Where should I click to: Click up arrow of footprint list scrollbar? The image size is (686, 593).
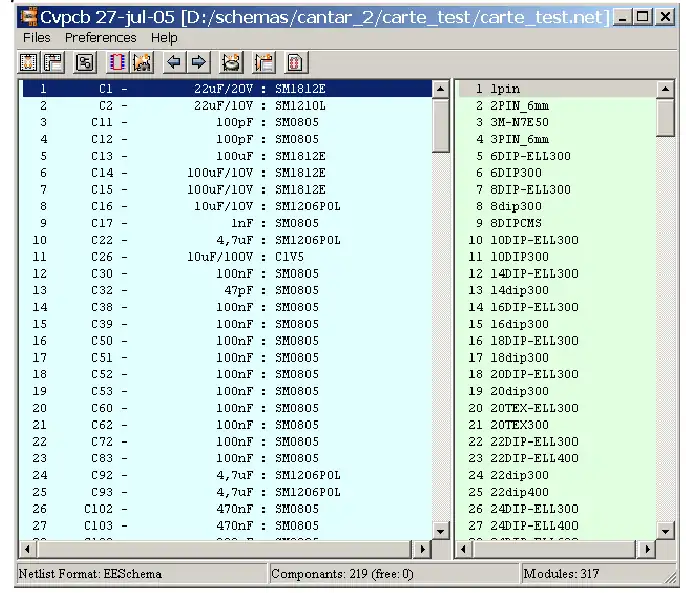(x=666, y=89)
